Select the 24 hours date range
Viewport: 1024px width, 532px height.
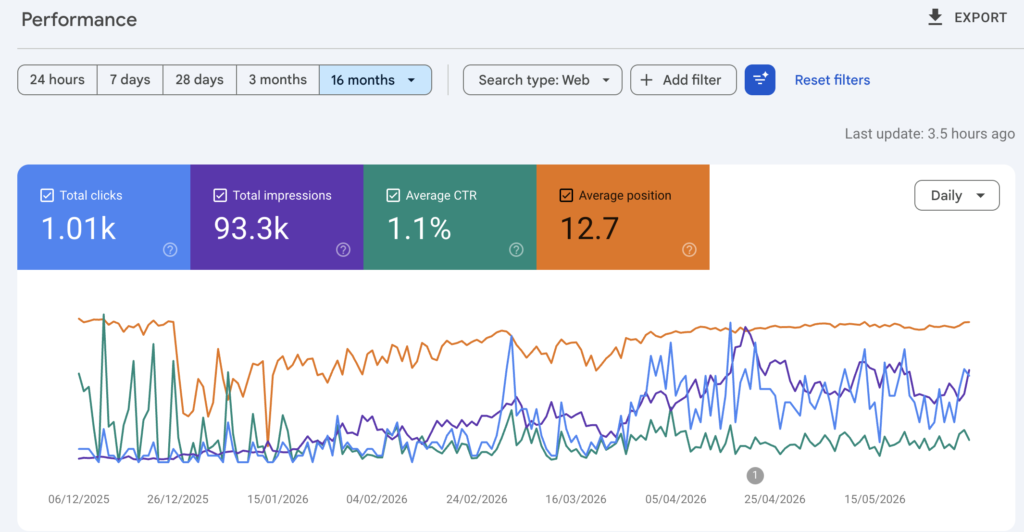pyautogui.click(x=57, y=80)
